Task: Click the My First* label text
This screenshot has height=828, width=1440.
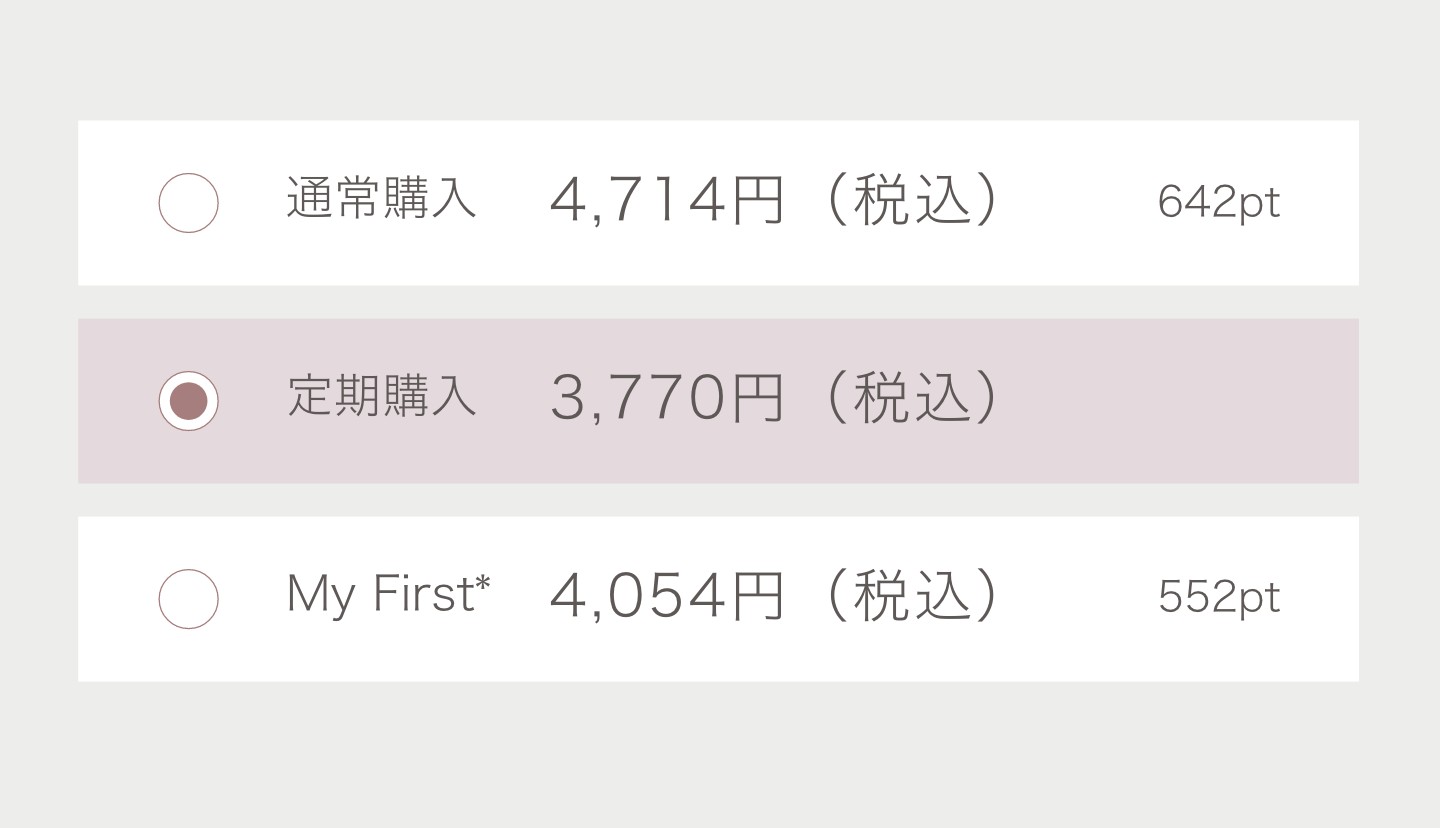Action: (x=388, y=595)
